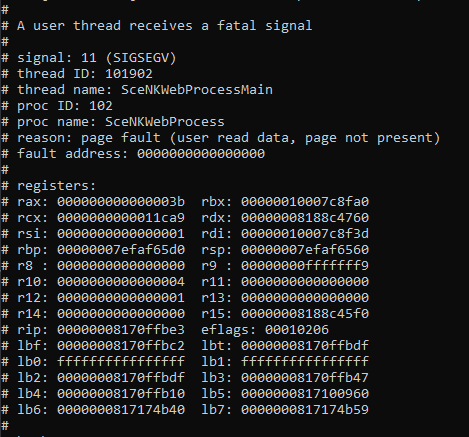Click the fault address value 0000000000000000

click(x=201, y=154)
